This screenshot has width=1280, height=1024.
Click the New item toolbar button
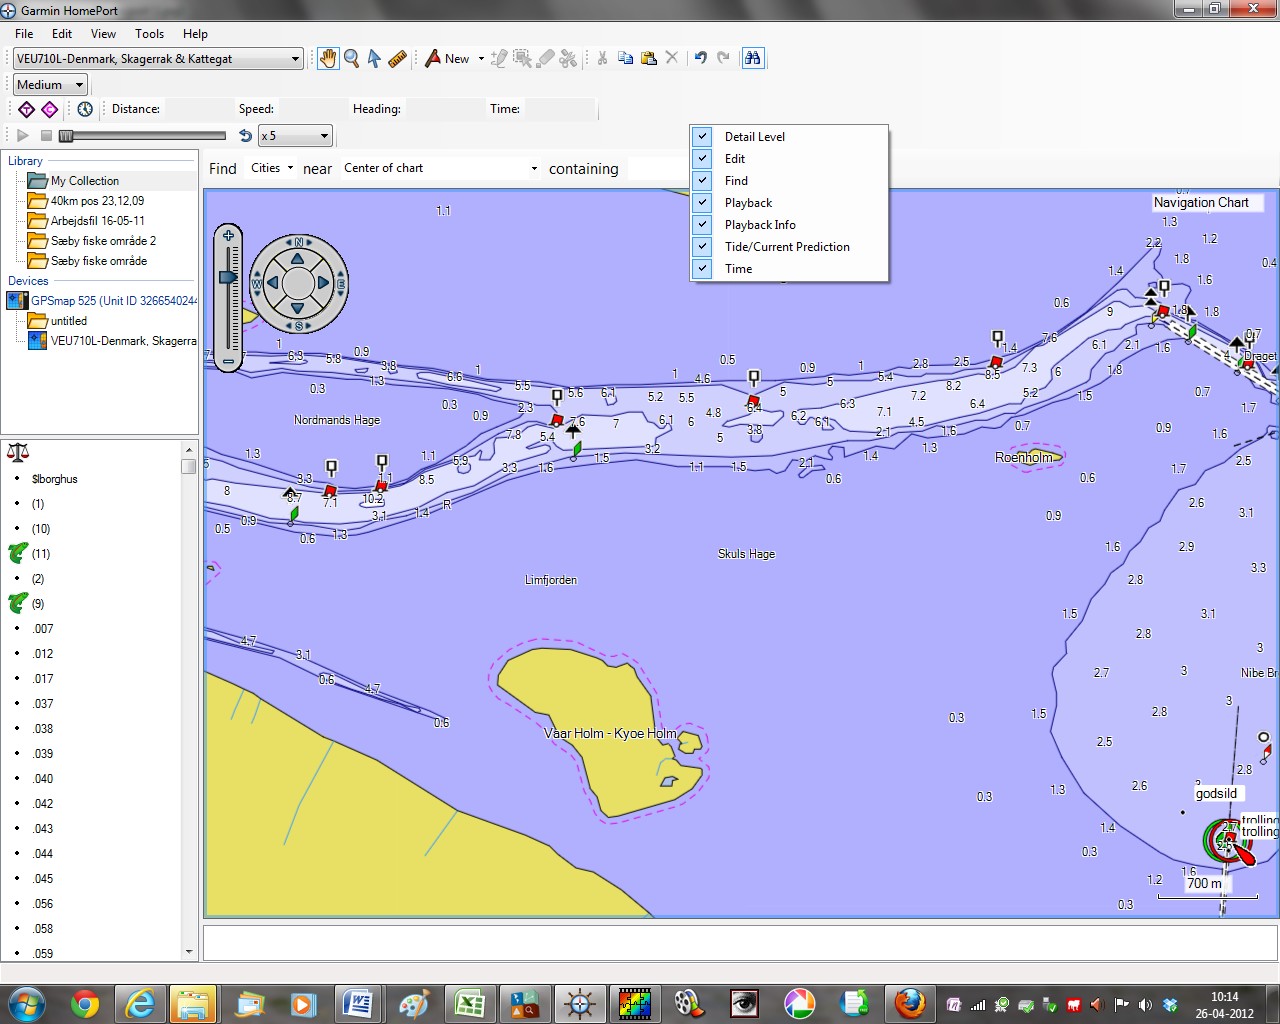coord(447,58)
